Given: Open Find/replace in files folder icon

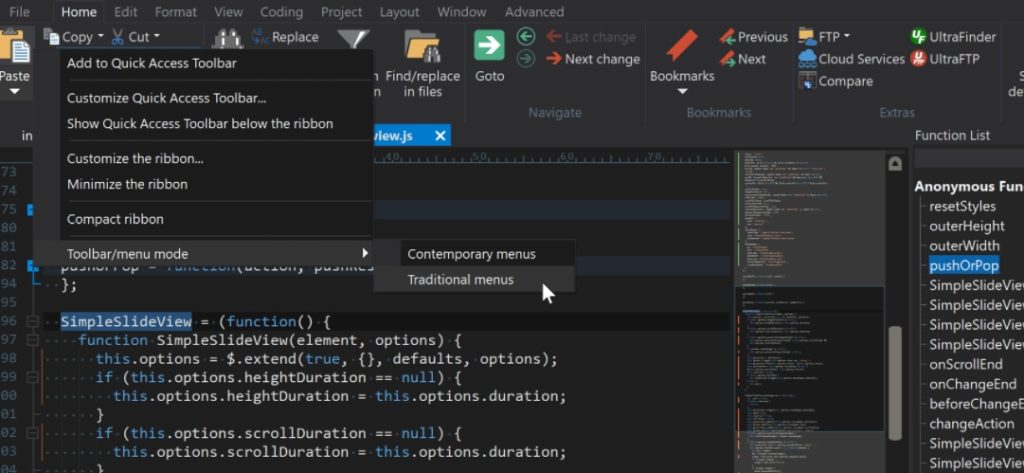Looking at the screenshot, I should tap(422, 46).
